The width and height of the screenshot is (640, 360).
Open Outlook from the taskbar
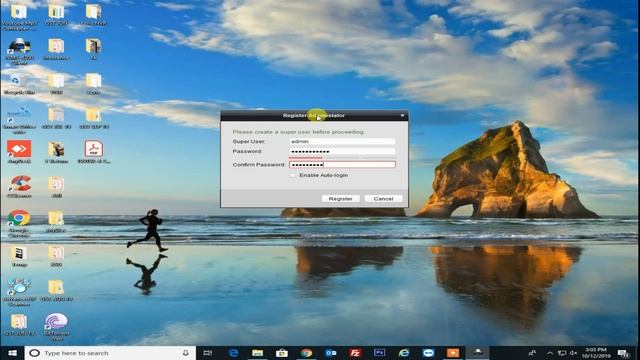click(331, 353)
